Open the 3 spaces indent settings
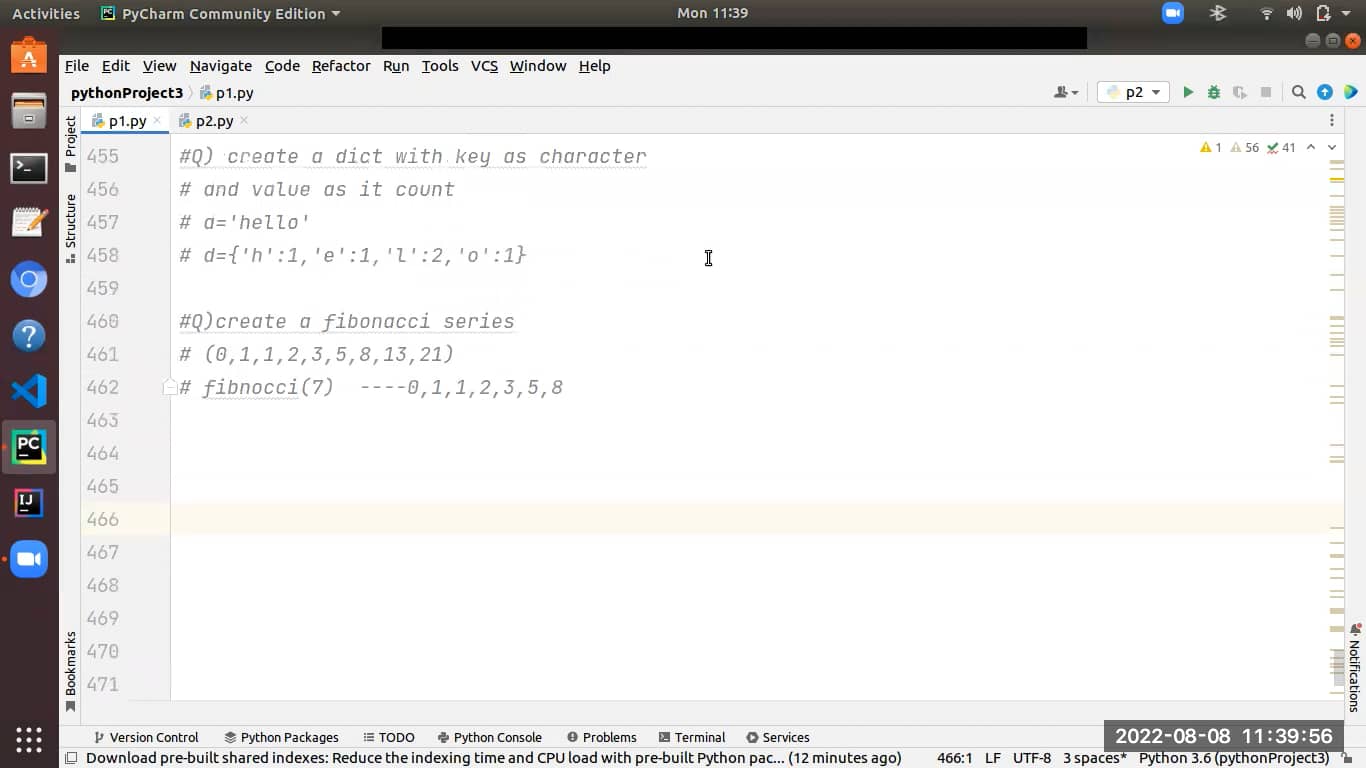 (x=1094, y=758)
